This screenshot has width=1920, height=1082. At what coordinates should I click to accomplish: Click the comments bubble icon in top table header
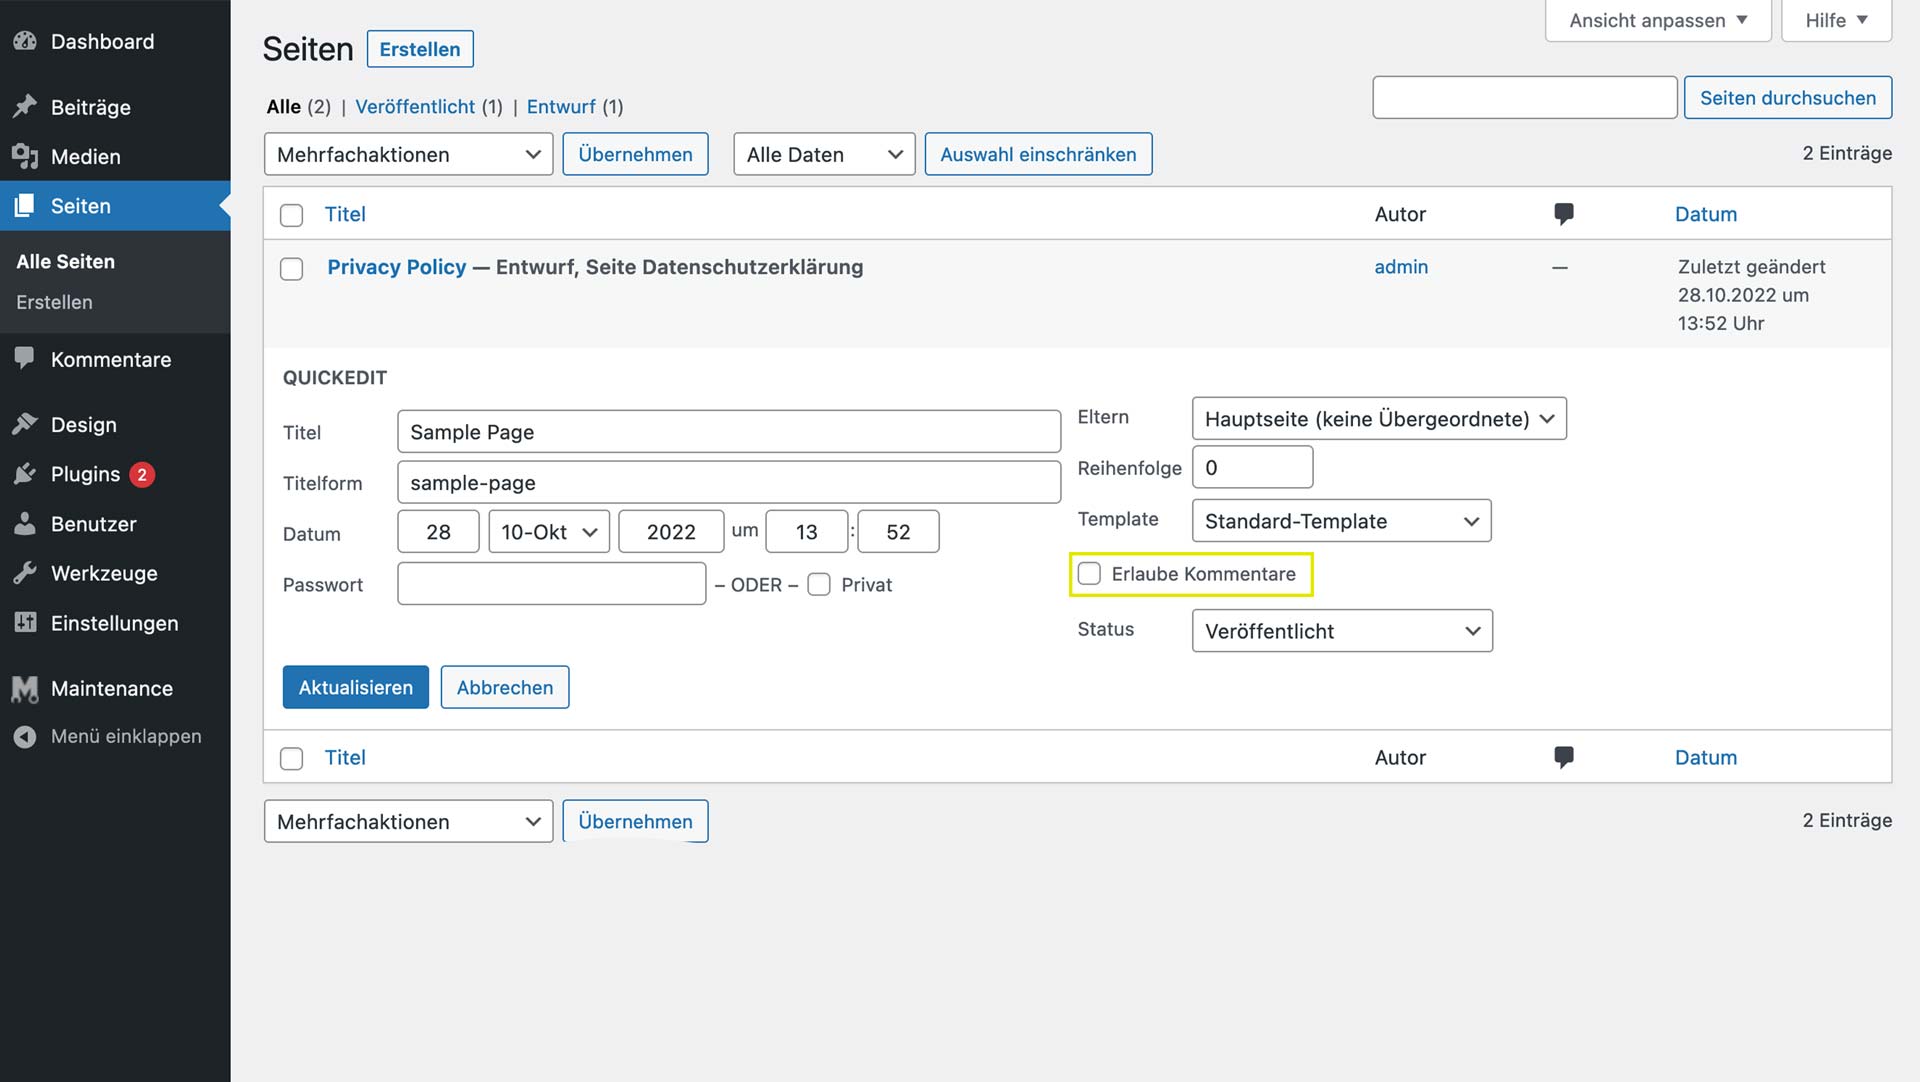pos(1564,214)
